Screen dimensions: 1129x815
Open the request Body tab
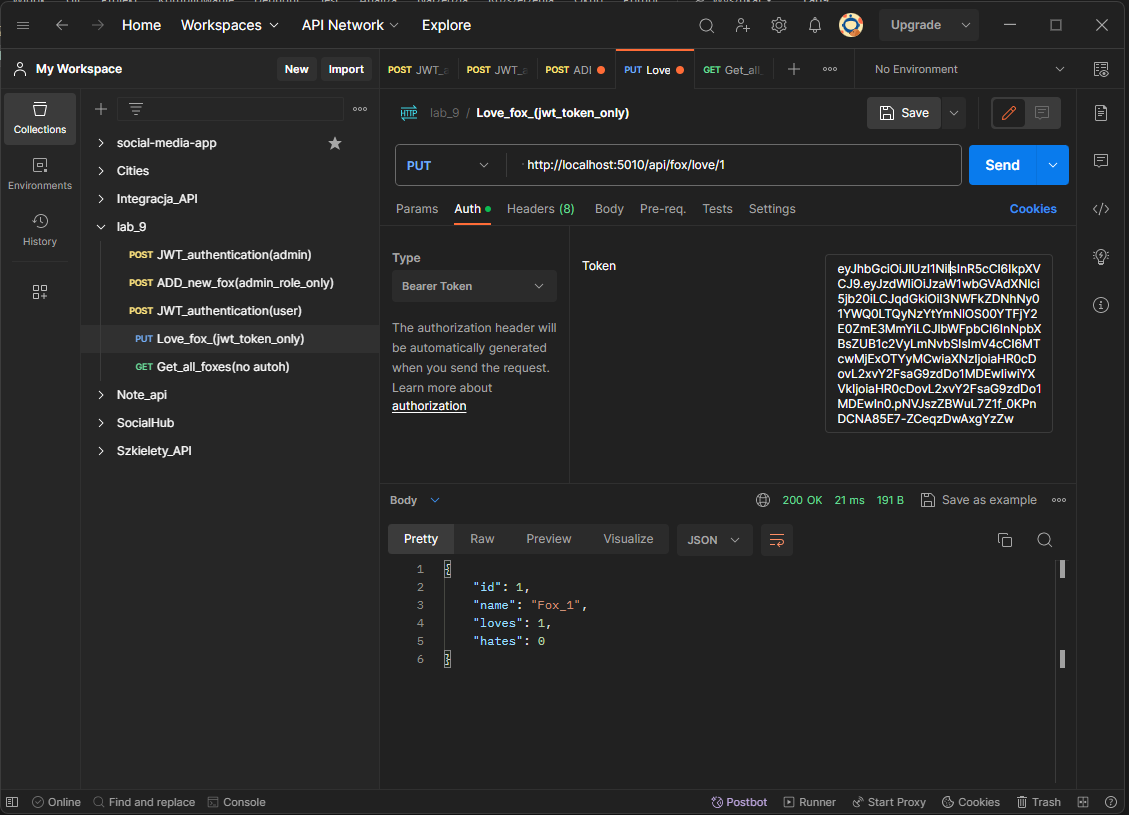[609, 209]
